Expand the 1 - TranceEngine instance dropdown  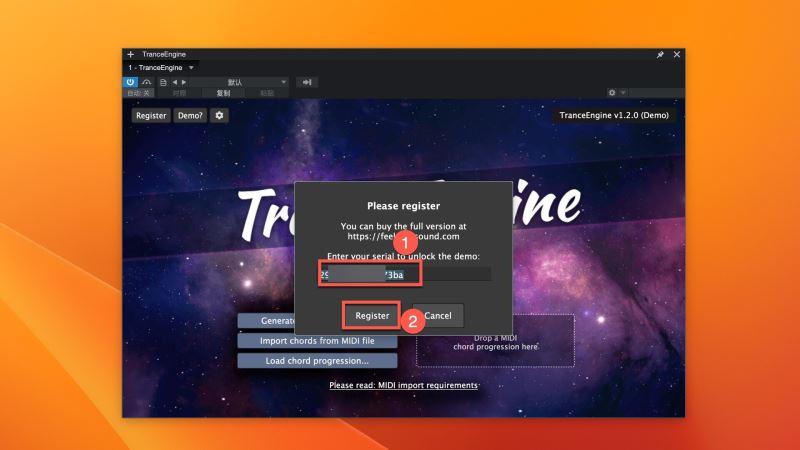click(x=191, y=67)
